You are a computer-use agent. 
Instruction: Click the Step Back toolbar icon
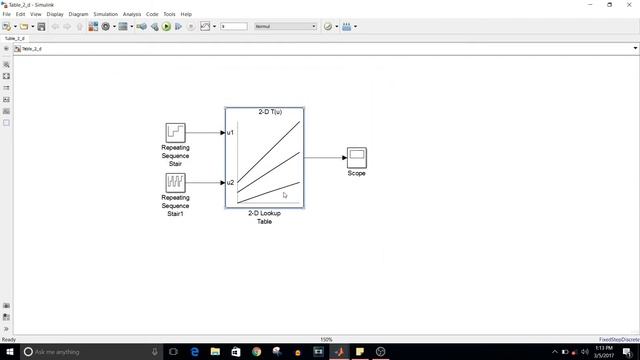click(154, 27)
